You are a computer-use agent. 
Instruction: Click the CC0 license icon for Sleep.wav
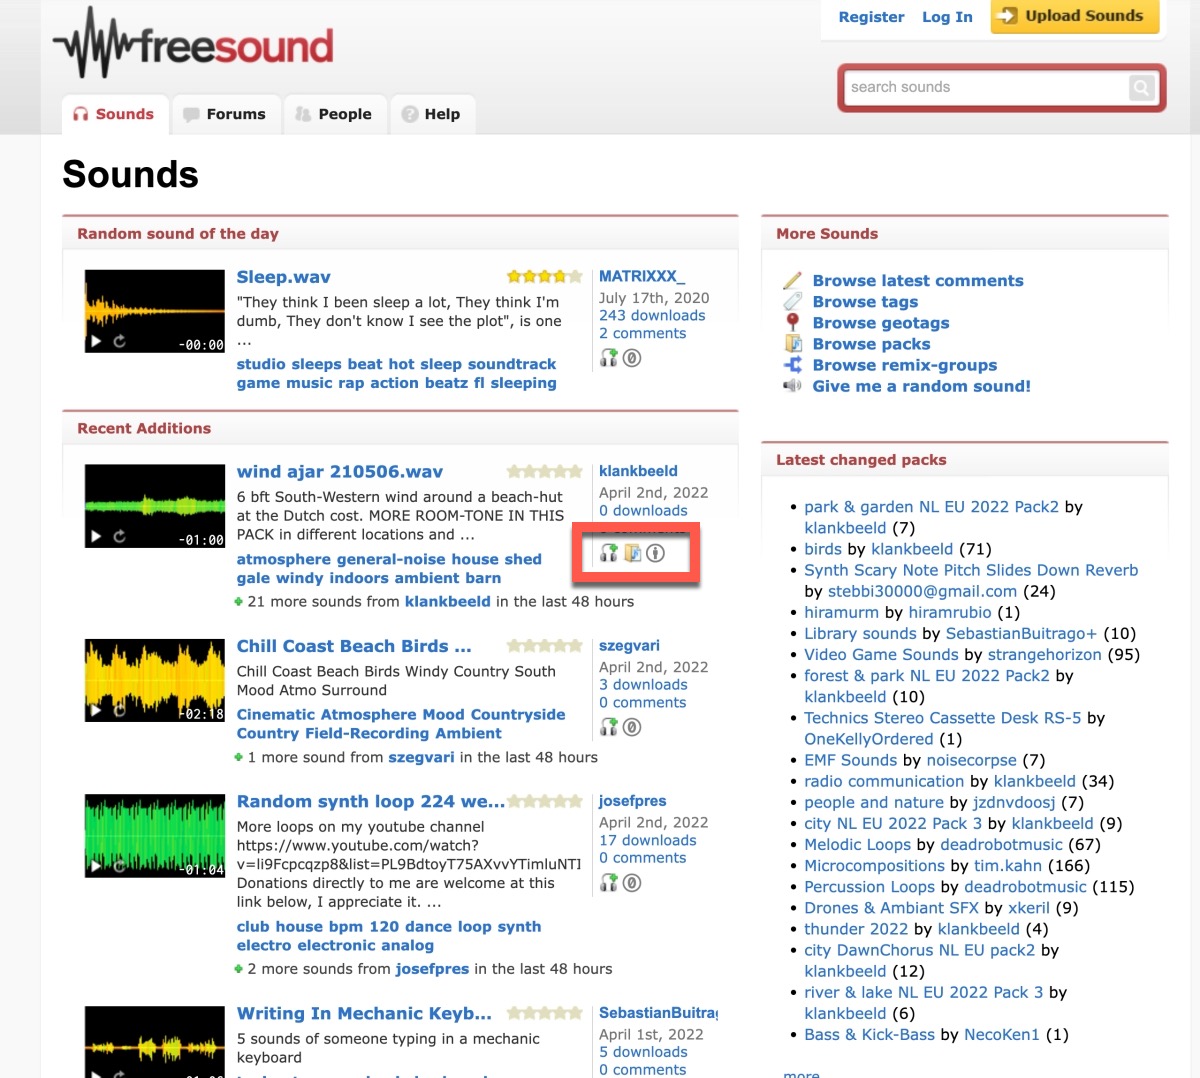(x=632, y=357)
